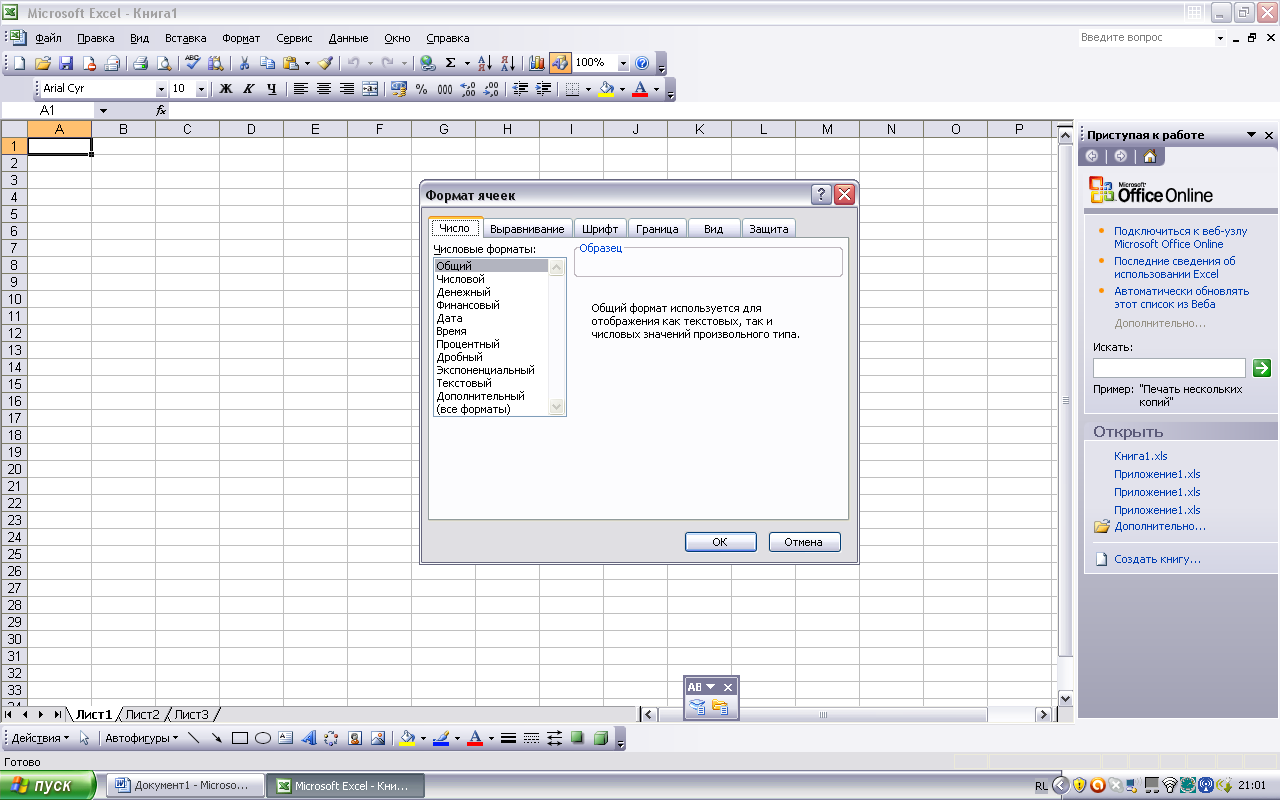Expand the Name Box dropdown arrow
This screenshot has height=800, width=1280.
(102, 111)
